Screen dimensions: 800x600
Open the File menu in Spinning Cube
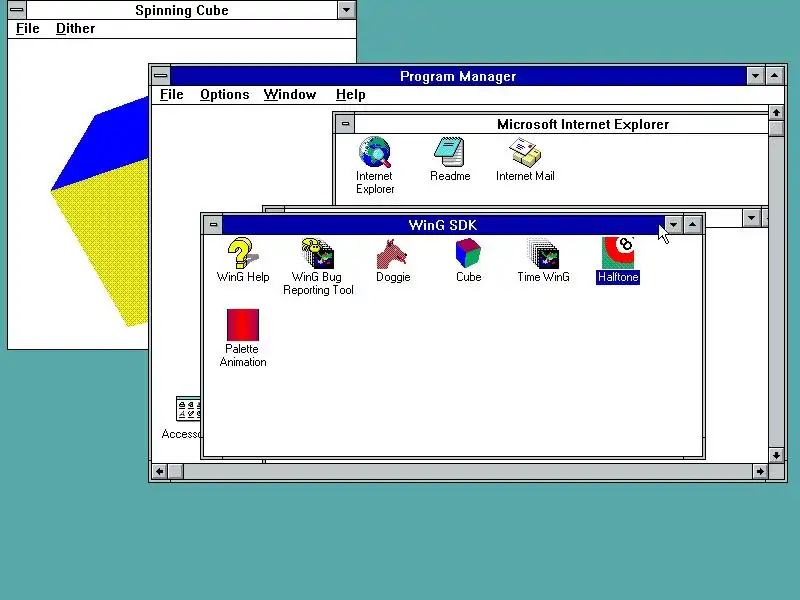[28, 29]
